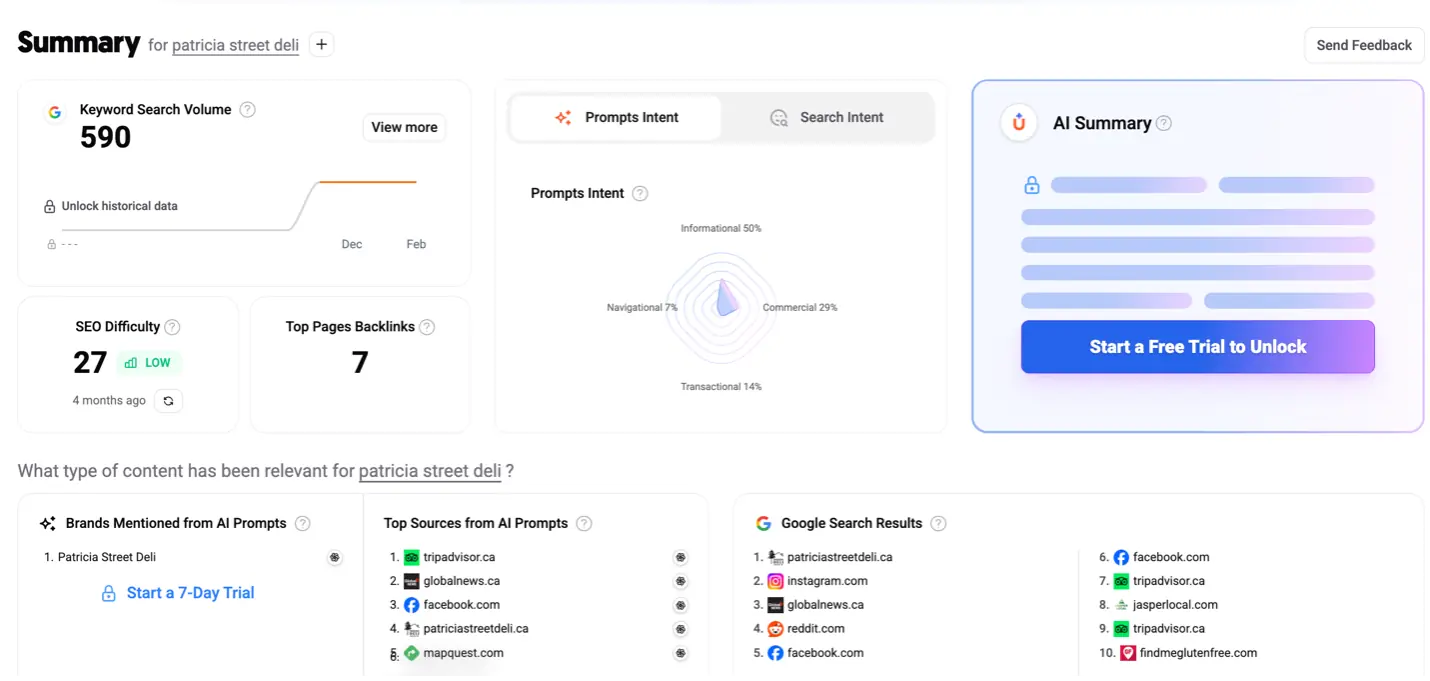Click the Prompts Intent radar chart
This screenshot has width=1430, height=681.
[x=721, y=307]
